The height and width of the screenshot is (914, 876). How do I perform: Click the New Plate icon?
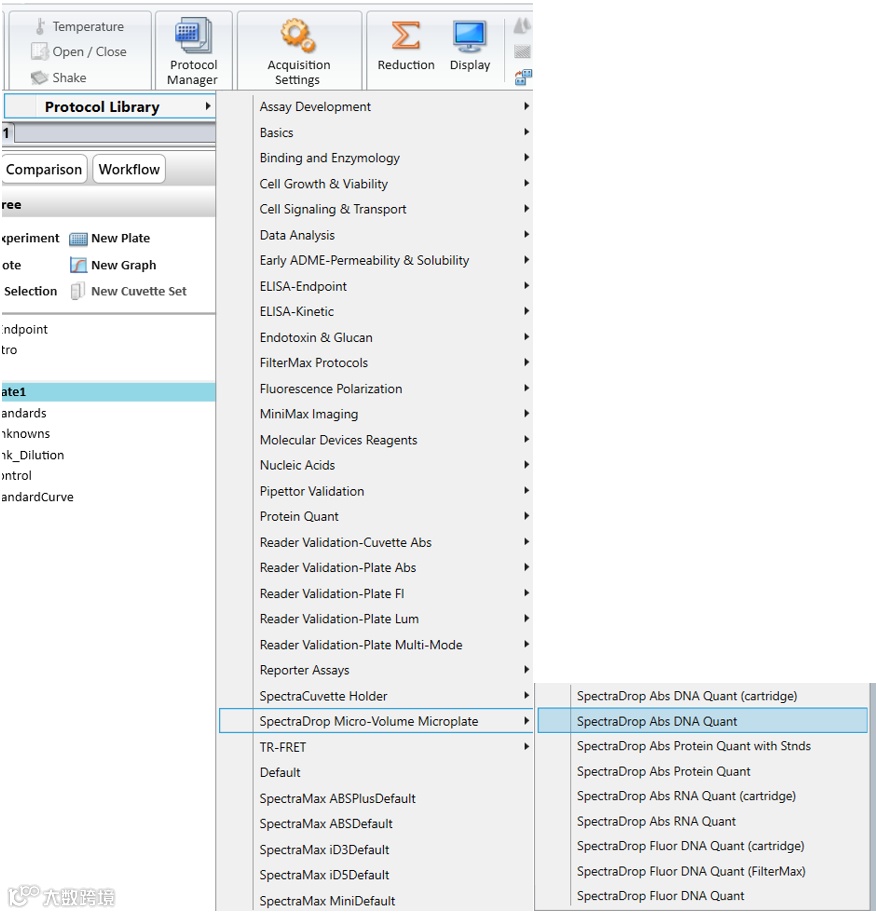78,238
